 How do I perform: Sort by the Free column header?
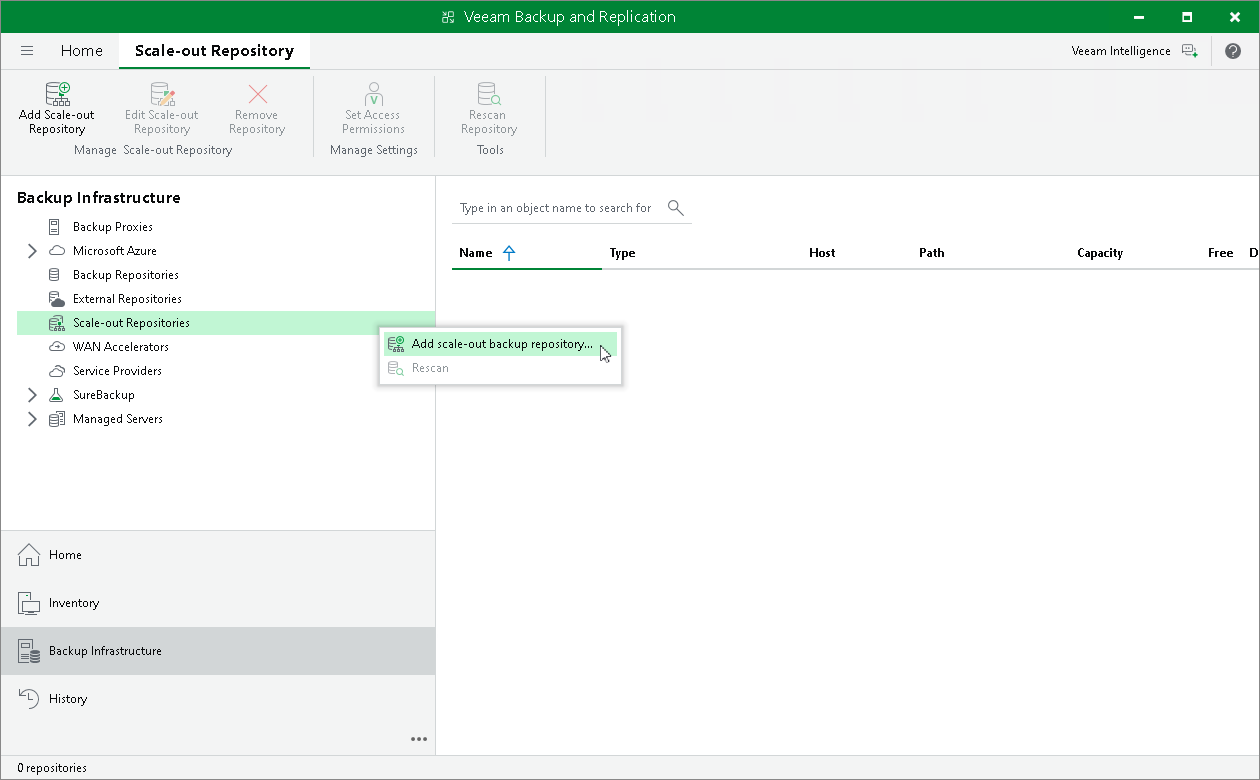pos(1220,253)
